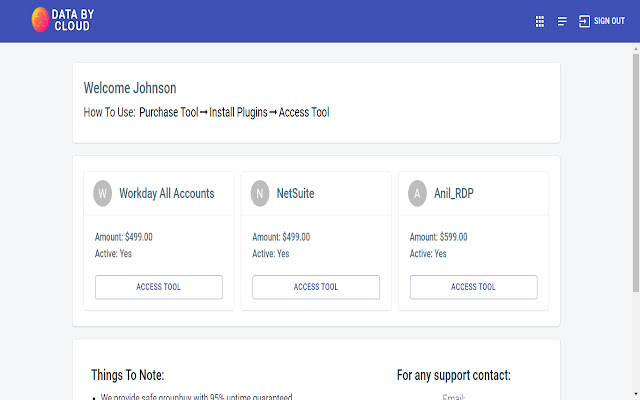Click the N avatar for NetSuite

[260, 193]
